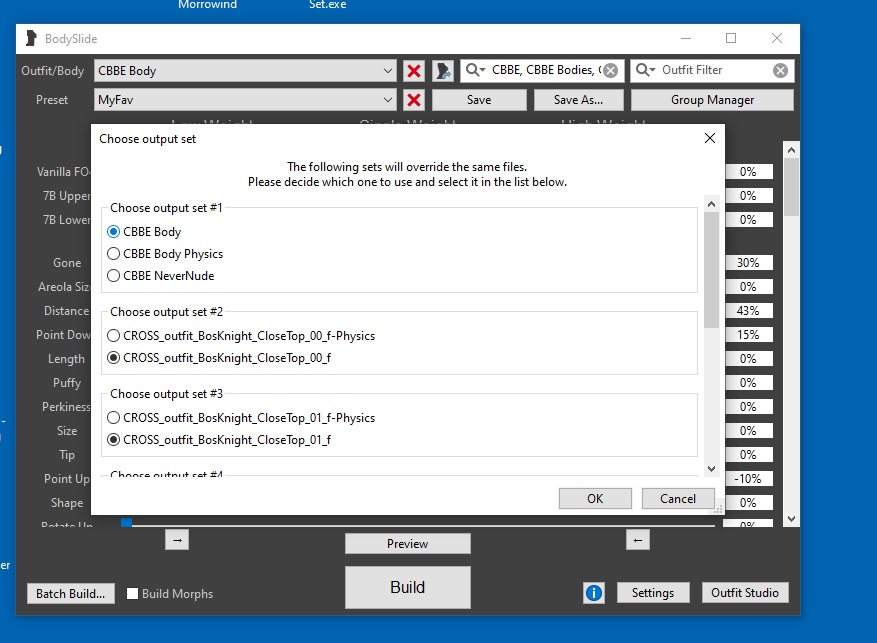The image size is (877, 643).
Task: Click the Rotate Up slider handle
Action: (126, 522)
